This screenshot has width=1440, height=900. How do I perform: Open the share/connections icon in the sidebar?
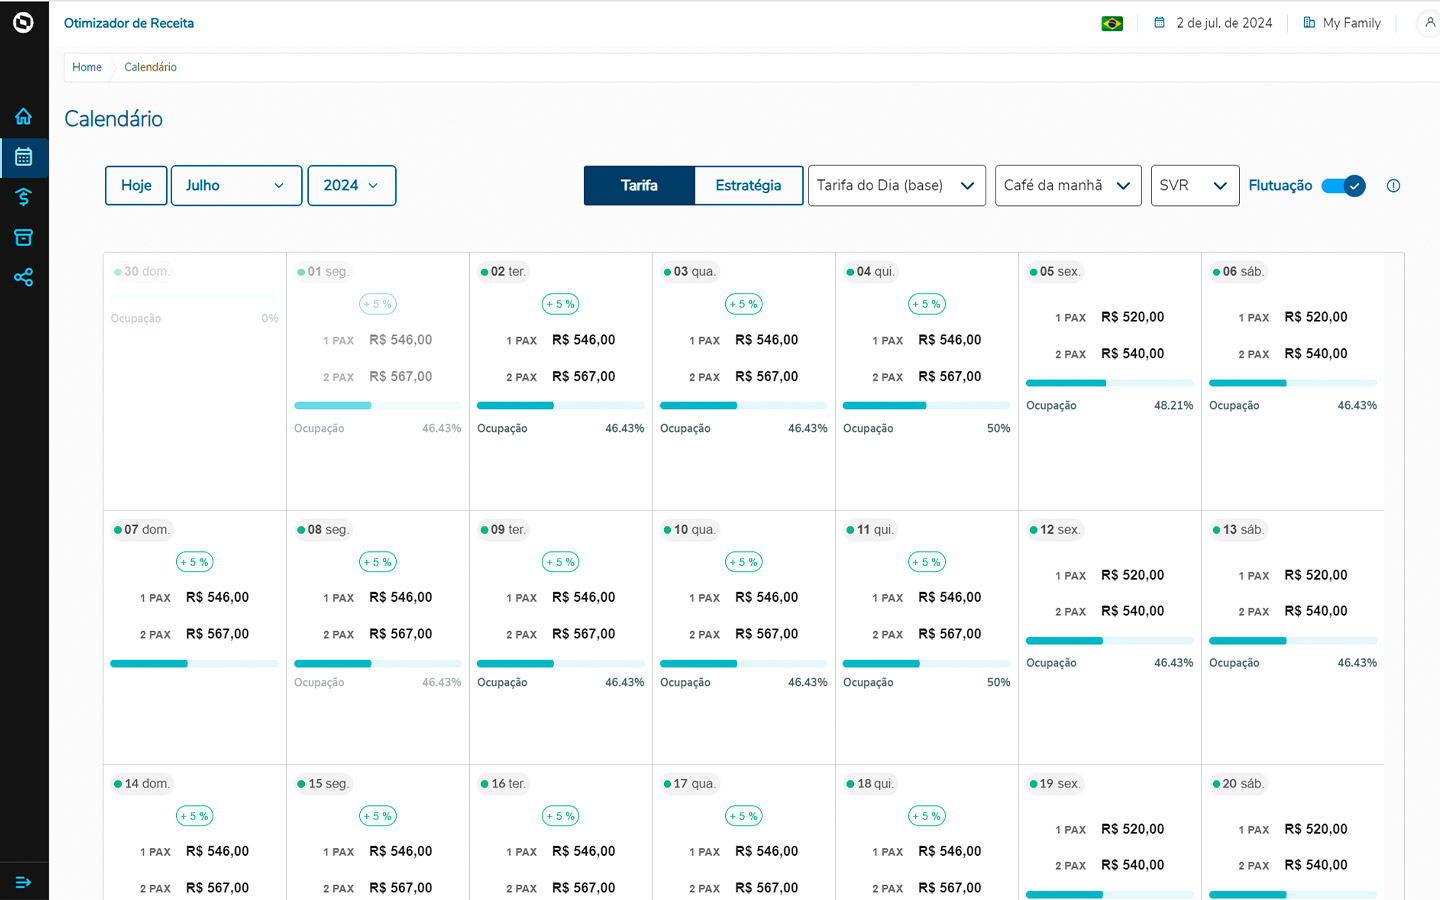pyautogui.click(x=23, y=277)
